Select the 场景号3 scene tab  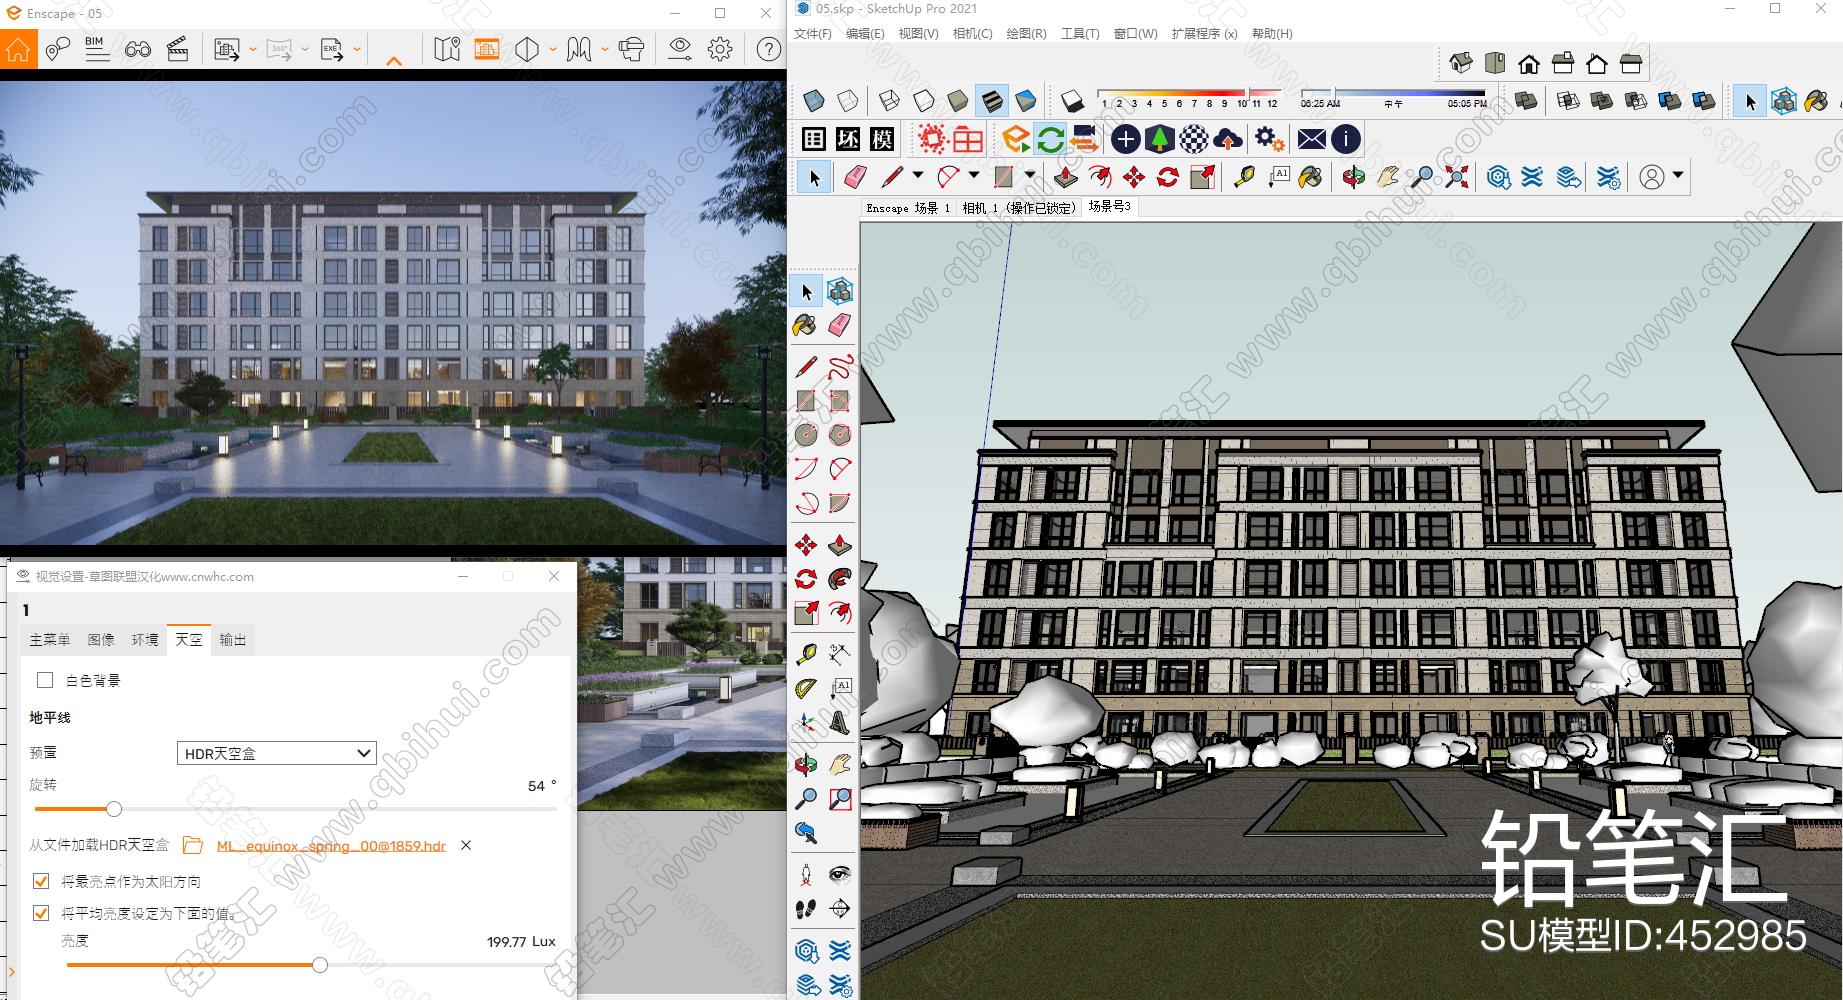pyautogui.click(x=1109, y=206)
